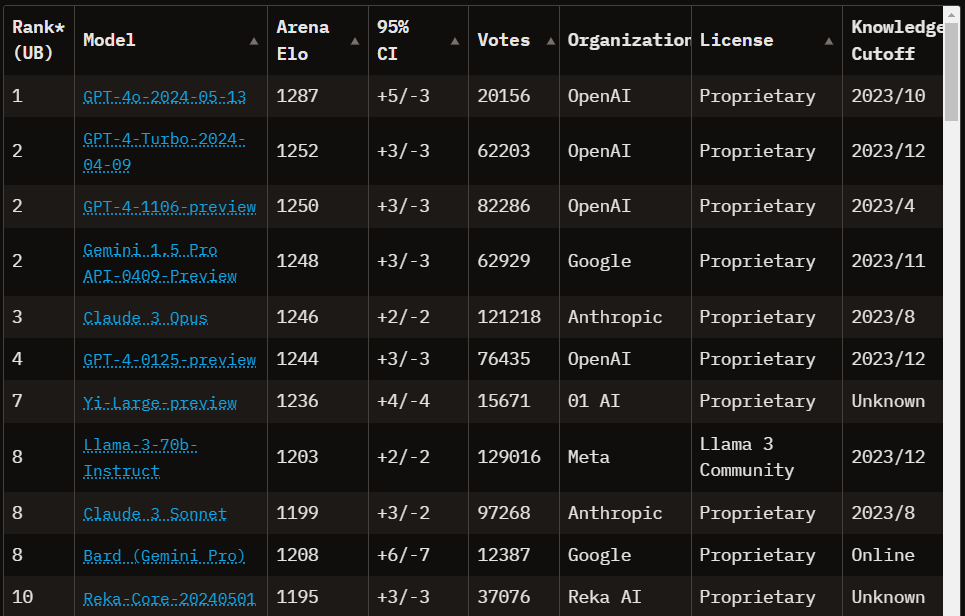Image resolution: width=965 pixels, height=616 pixels.
Task: Click the Organization column header
Action: click(627, 41)
